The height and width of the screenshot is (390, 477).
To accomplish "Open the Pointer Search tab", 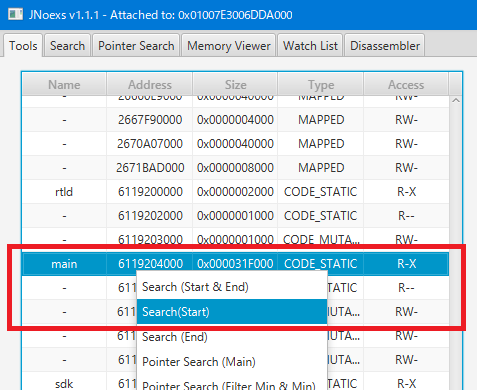I will coord(136,45).
